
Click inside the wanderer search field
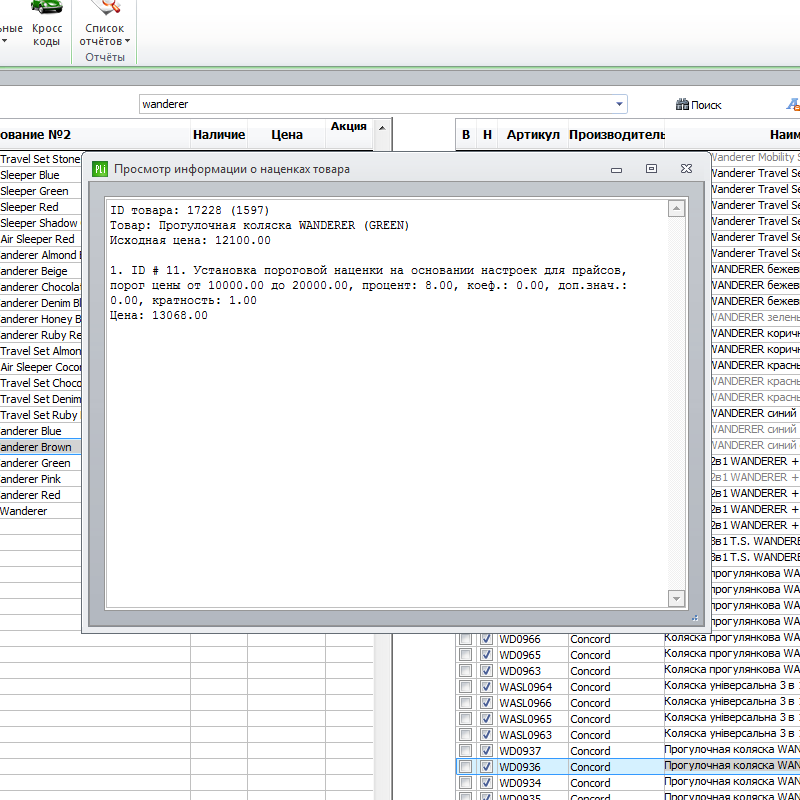click(377, 104)
